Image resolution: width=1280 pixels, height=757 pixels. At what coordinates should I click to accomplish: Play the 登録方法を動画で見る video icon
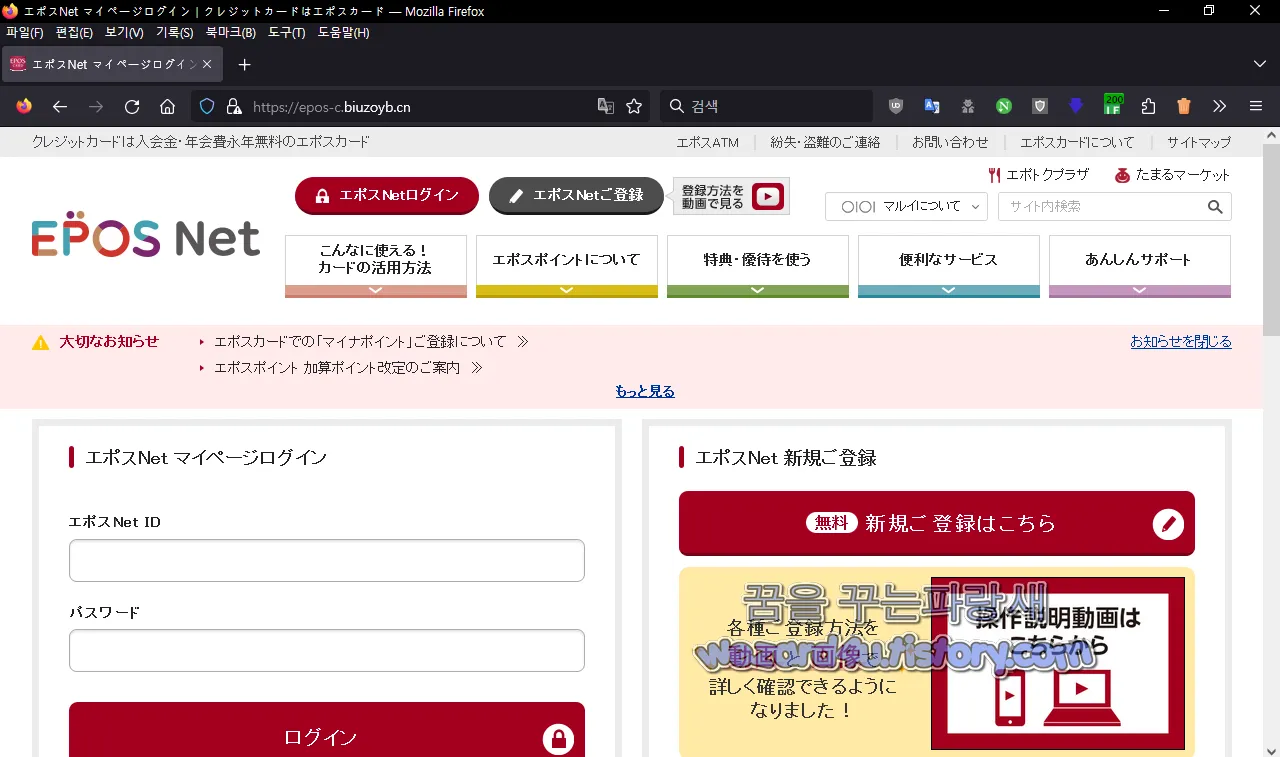click(768, 197)
